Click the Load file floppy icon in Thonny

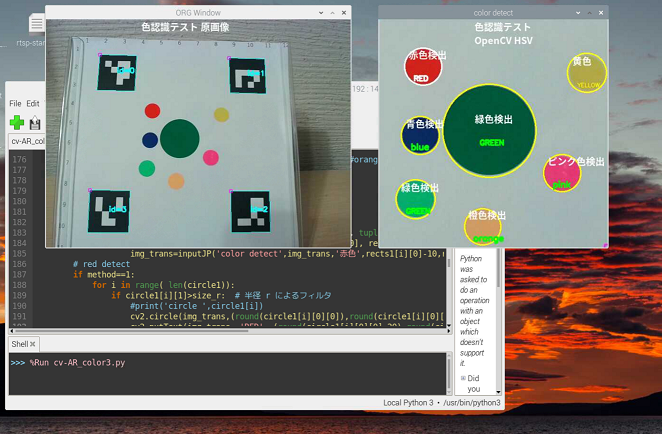click(35, 123)
